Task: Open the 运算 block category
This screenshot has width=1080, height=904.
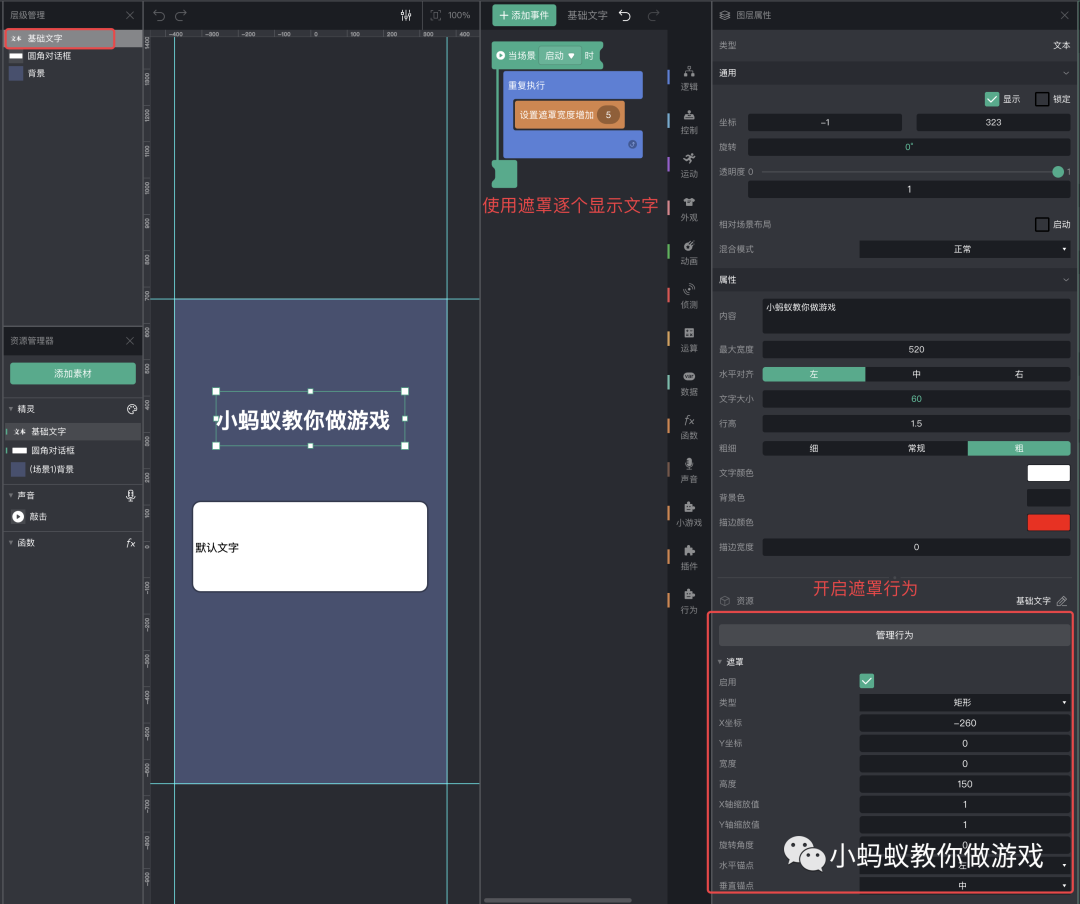Action: coord(689,340)
